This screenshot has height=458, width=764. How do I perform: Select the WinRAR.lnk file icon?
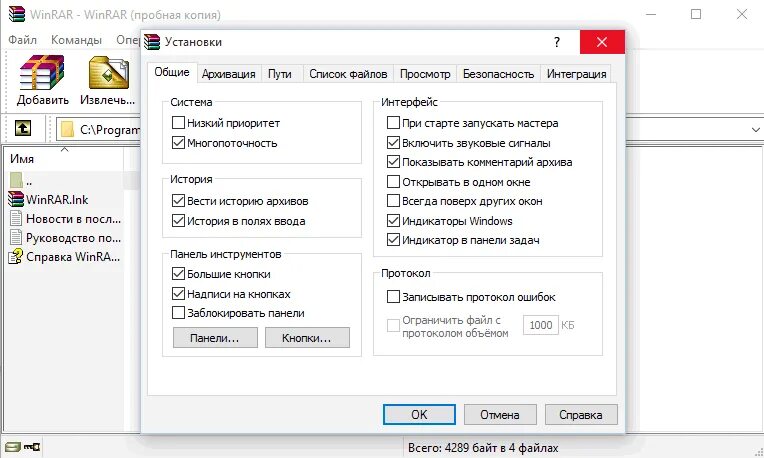[16, 199]
